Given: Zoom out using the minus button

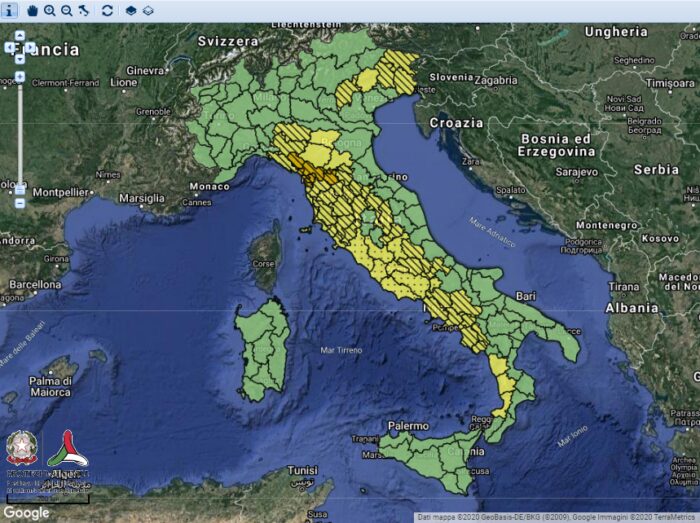Looking at the screenshot, I should (20, 203).
